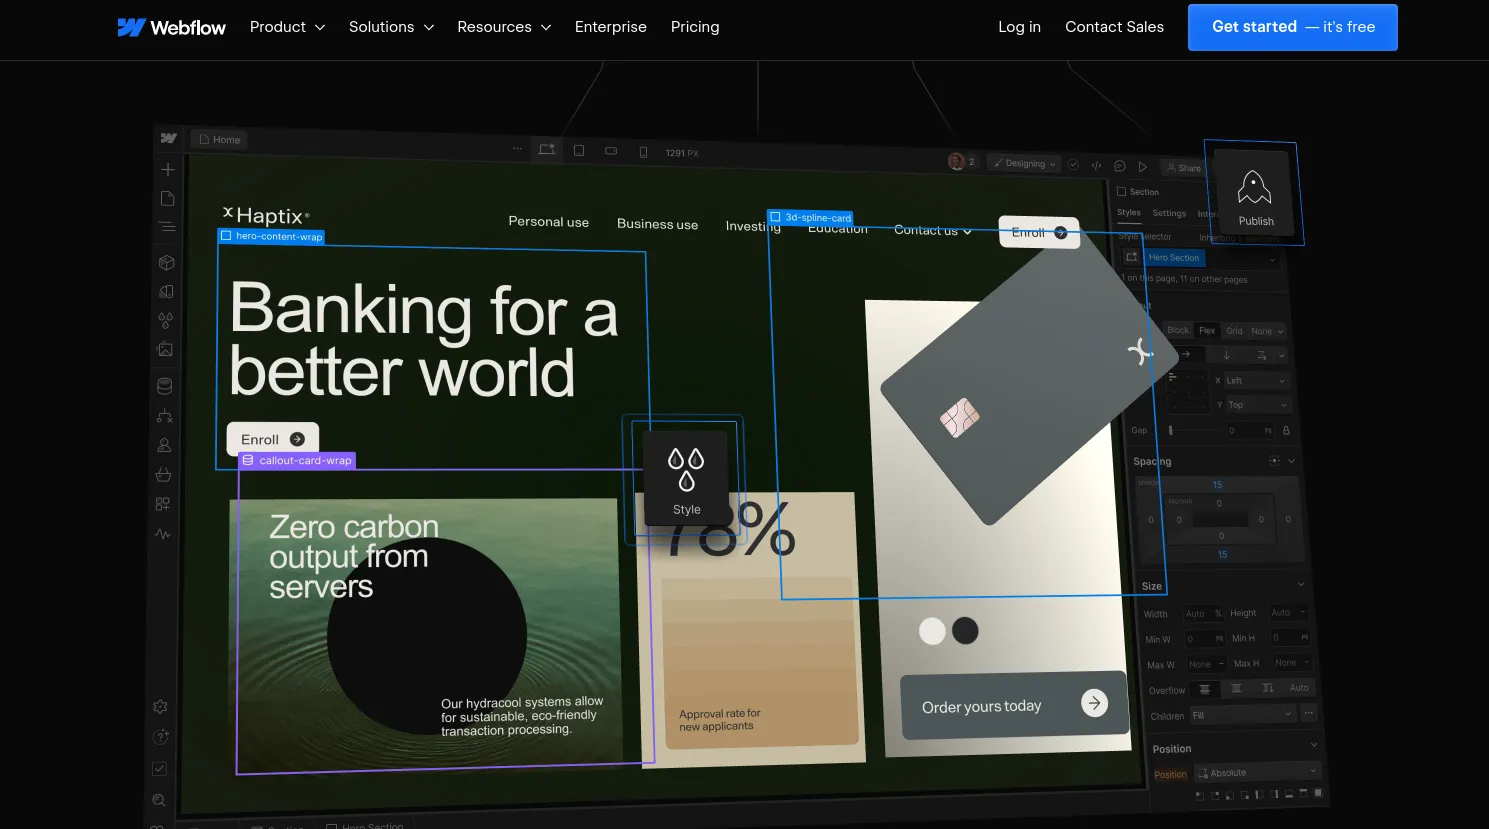Open the Apps grid icon in designer sidebar
The image size is (1489, 829).
click(163, 504)
